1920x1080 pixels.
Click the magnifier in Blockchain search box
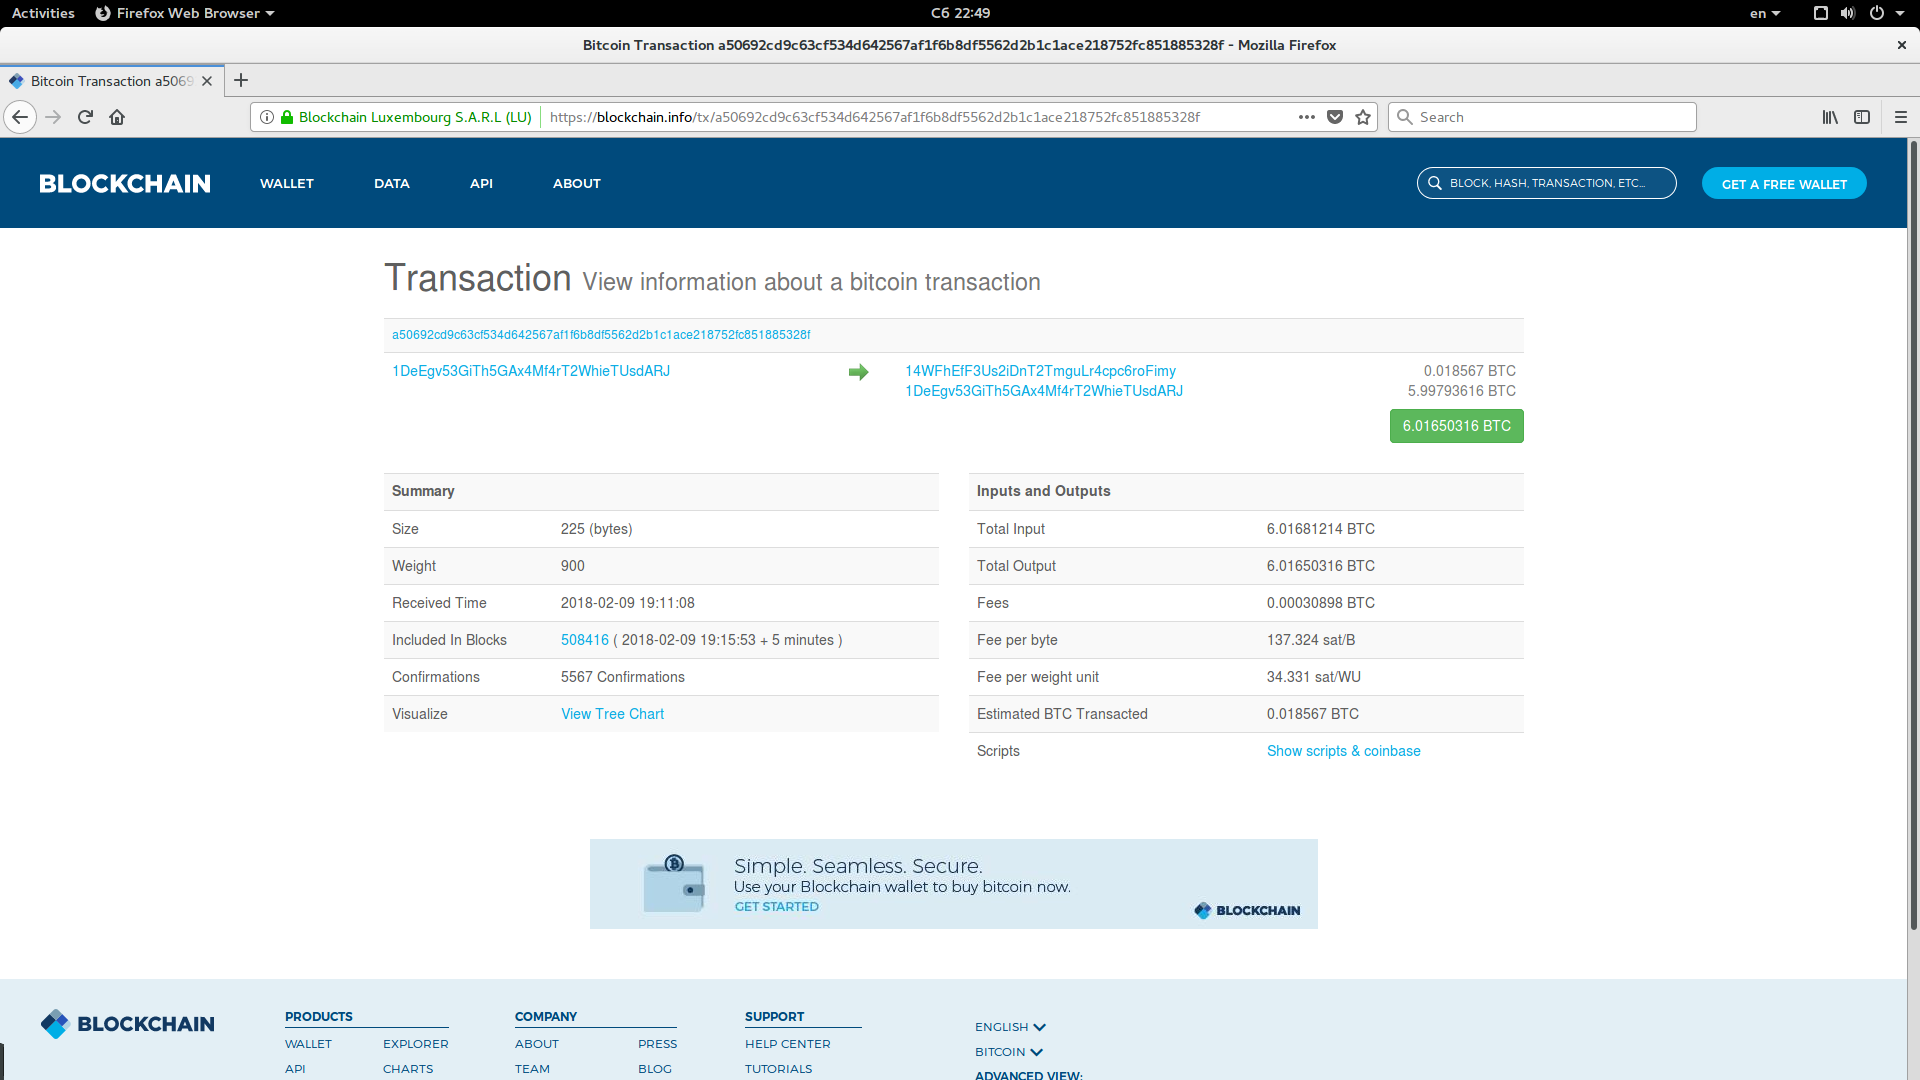coord(1435,183)
